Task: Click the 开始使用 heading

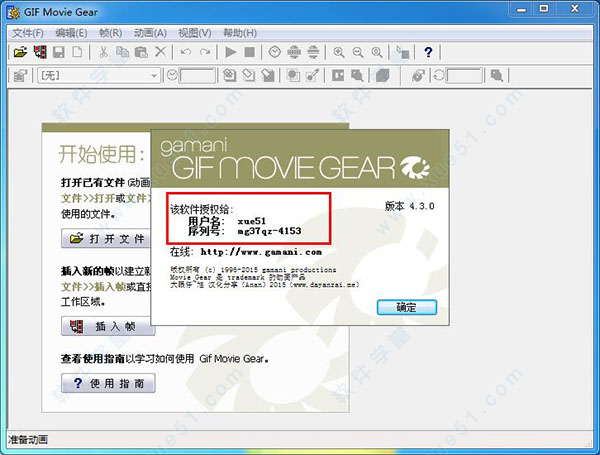Action: [x=102, y=155]
